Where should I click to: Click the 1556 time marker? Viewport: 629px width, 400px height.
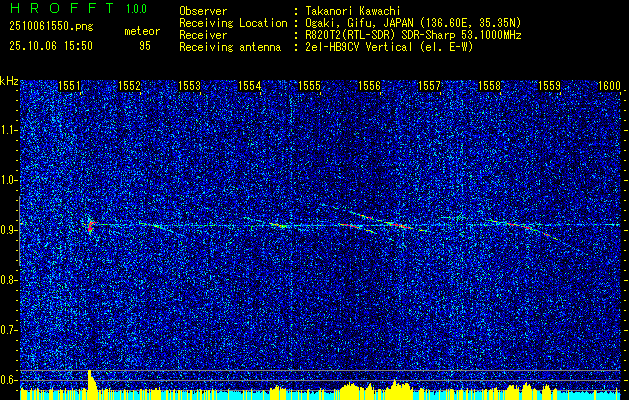369,86
